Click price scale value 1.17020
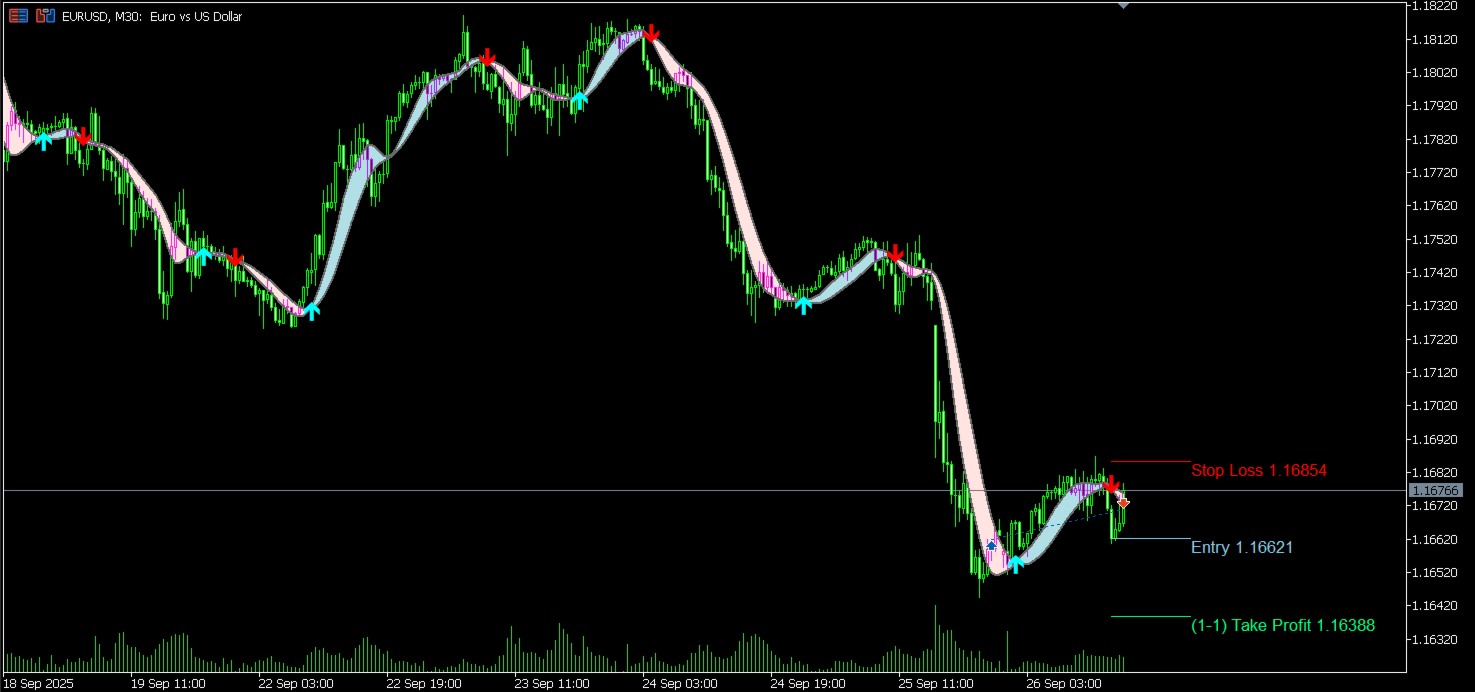 tap(1434, 405)
